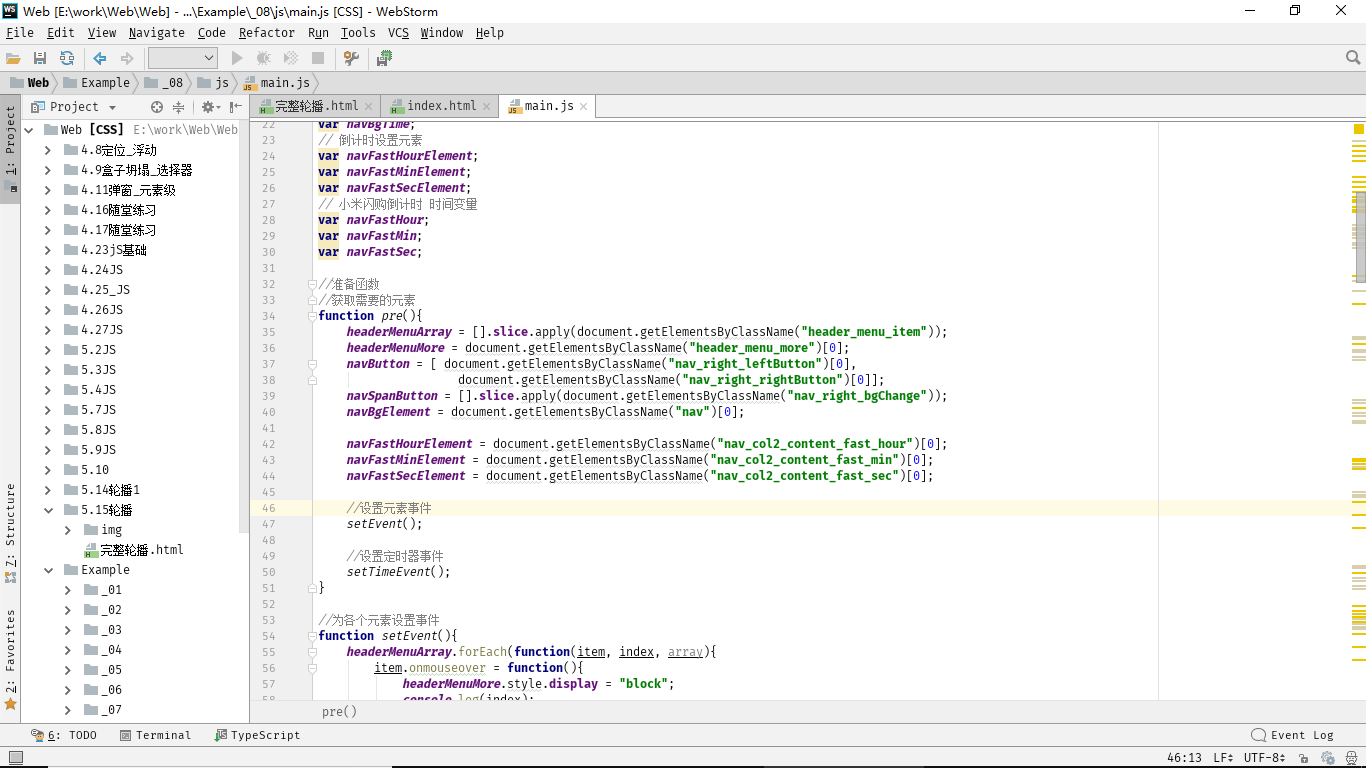
Task: Click the Forward navigation arrow
Action: [127, 59]
